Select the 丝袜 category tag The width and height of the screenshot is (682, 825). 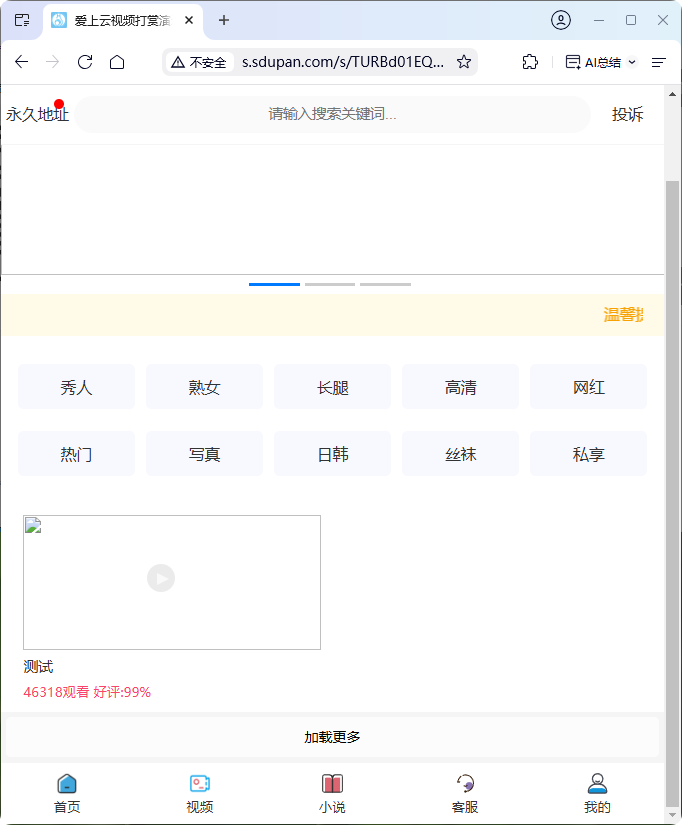point(460,454)
